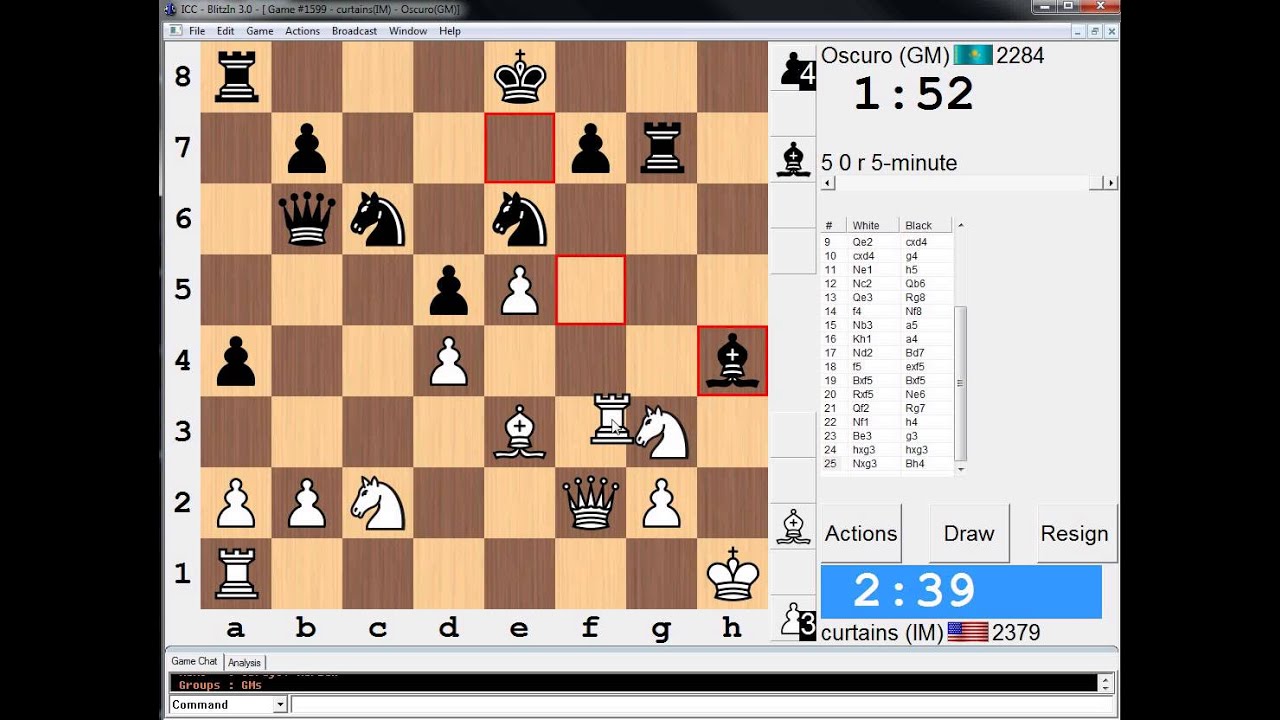Select the black rook on a8
The image size is (1280, 720).
pos(236,77)
